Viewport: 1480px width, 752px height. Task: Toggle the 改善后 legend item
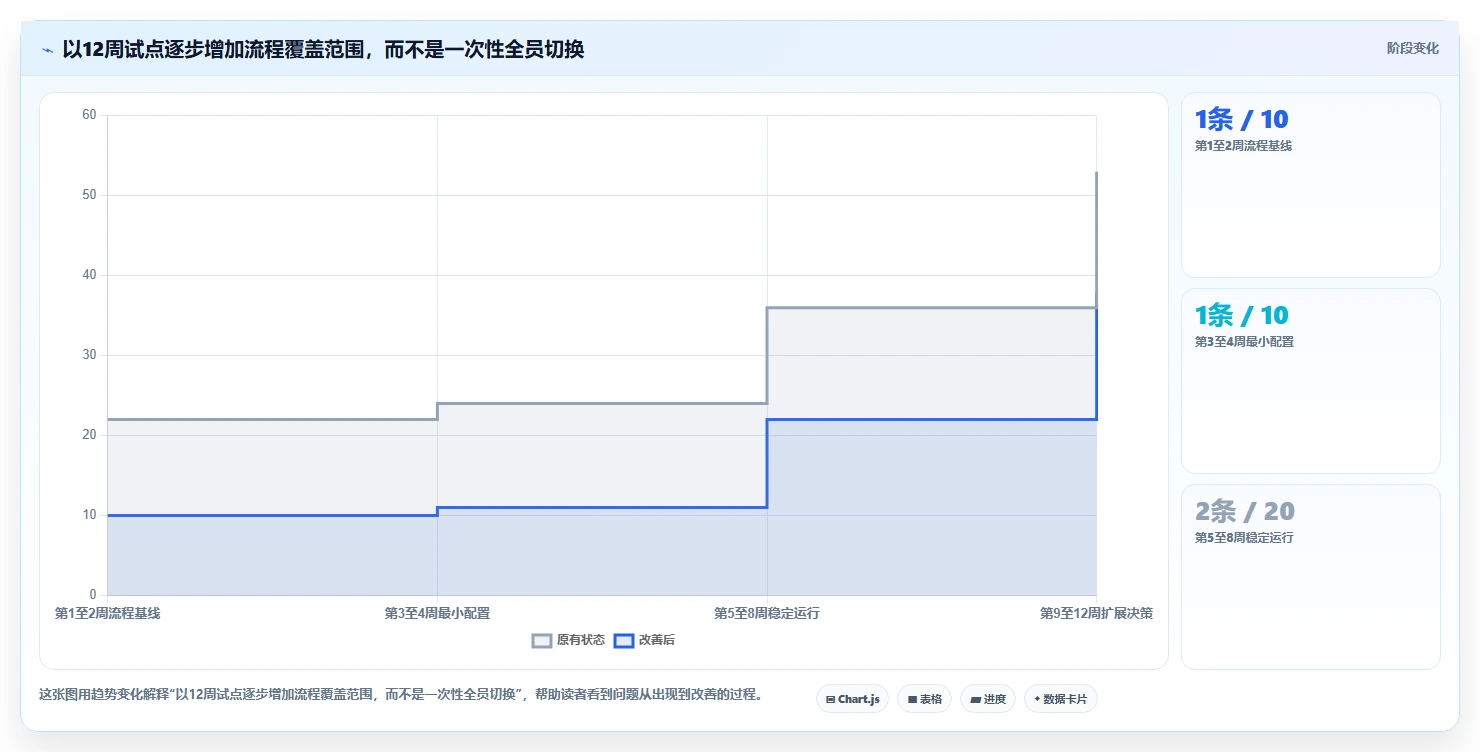point(644,640)
